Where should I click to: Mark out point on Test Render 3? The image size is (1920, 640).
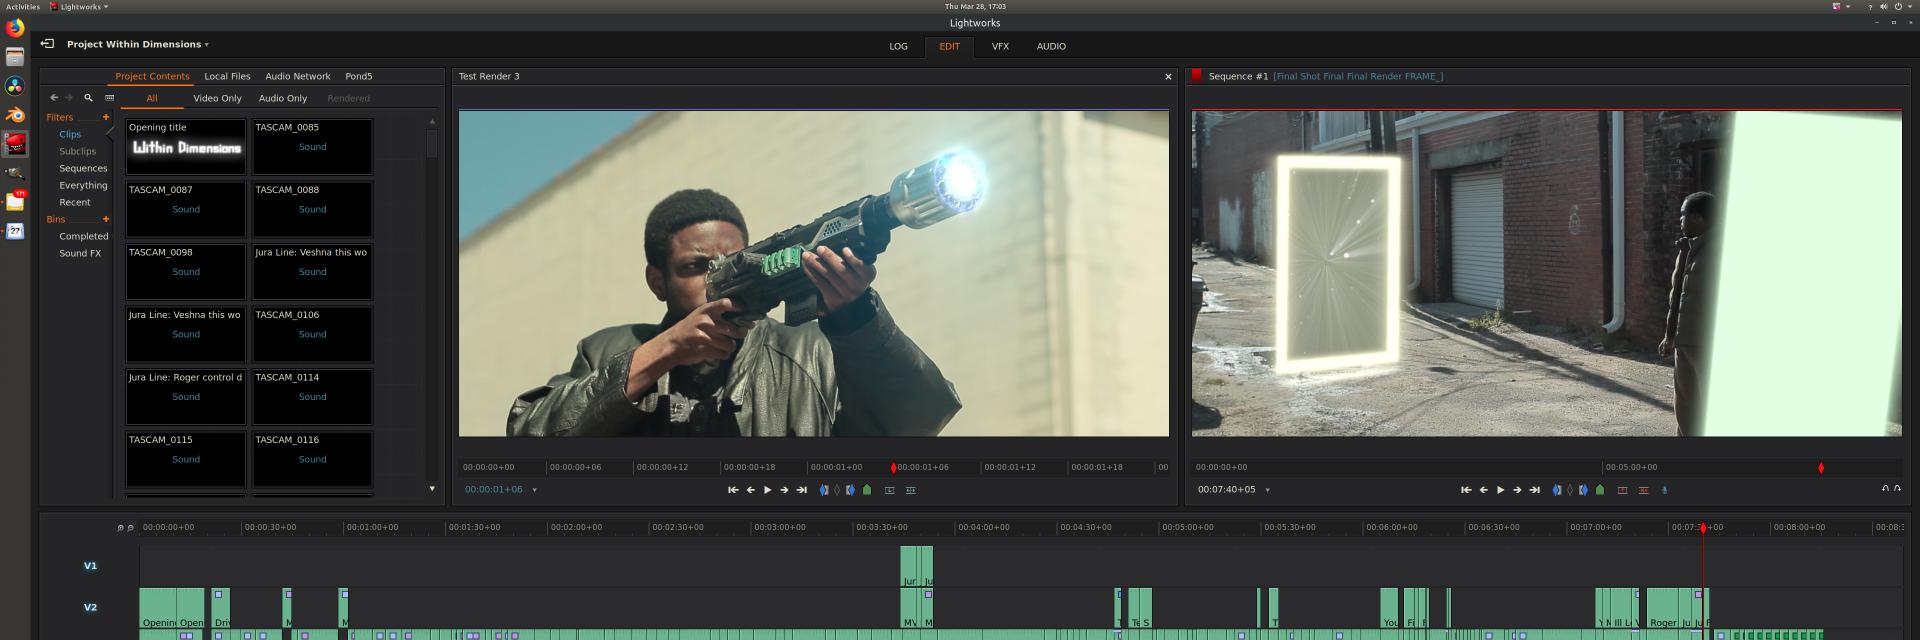pyautogui.click(x=850, y=490)
